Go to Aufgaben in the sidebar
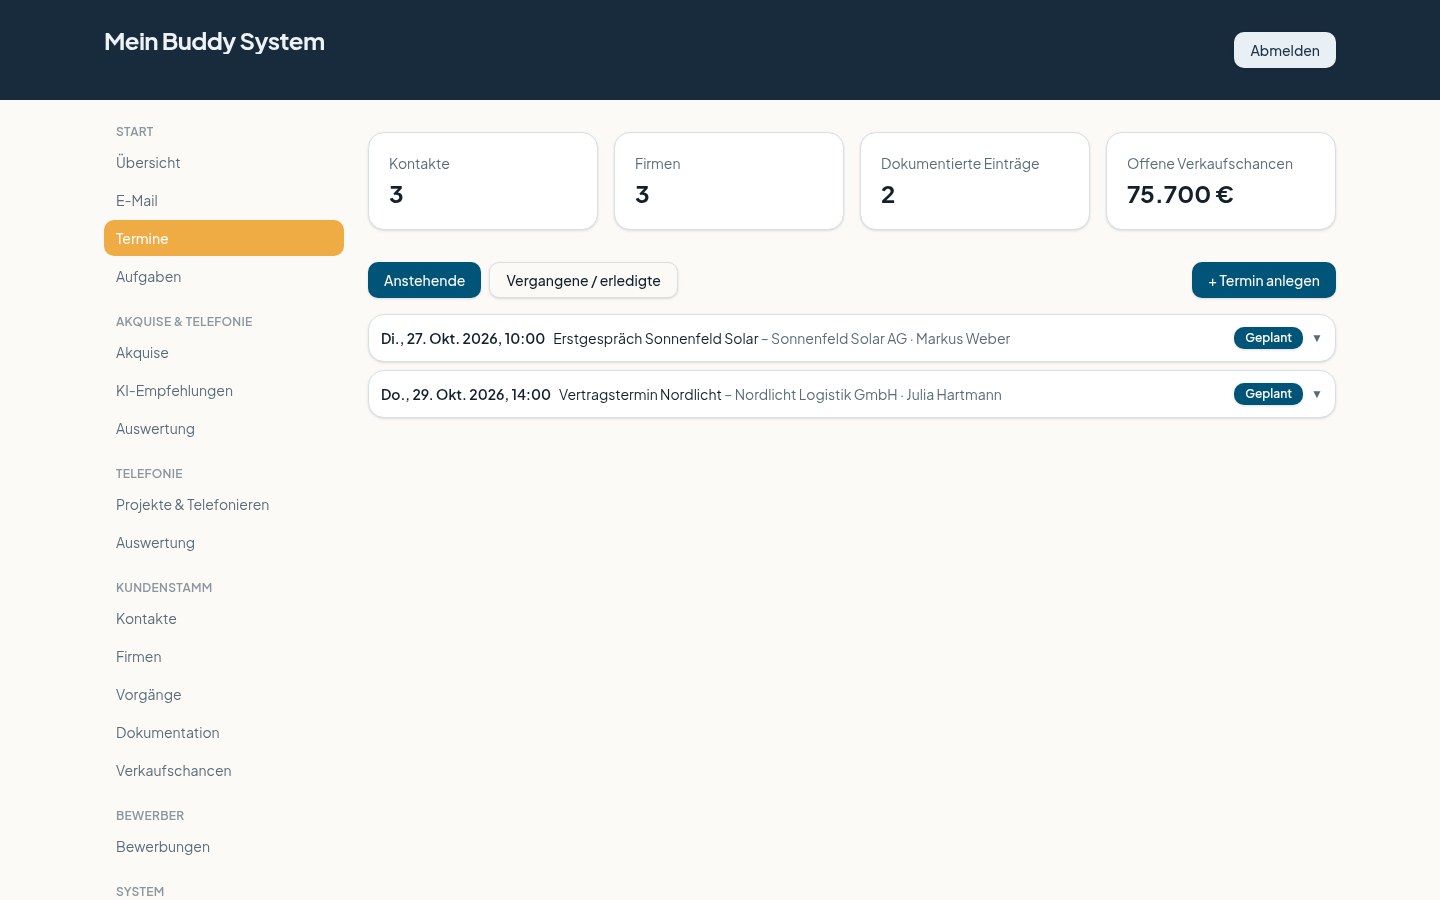The height and width of the screenshot is (900, 1440). (224, 276)
